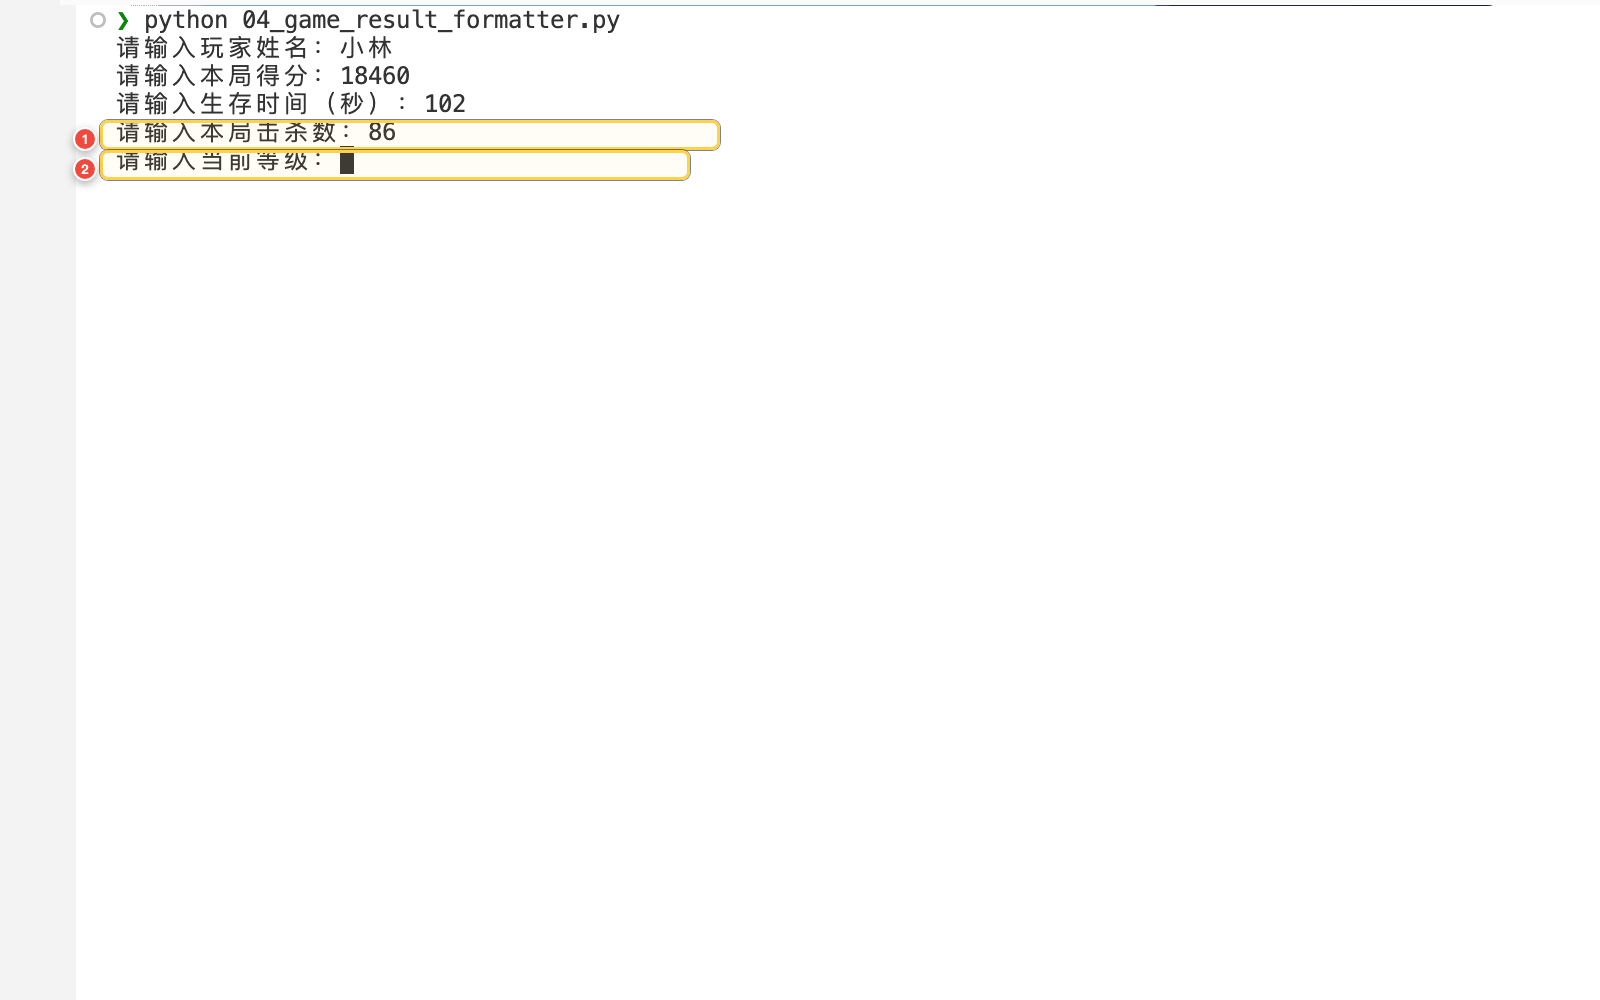Click the word python in the command
This screenshot has height=1000, width=1600.
(186, 20)
